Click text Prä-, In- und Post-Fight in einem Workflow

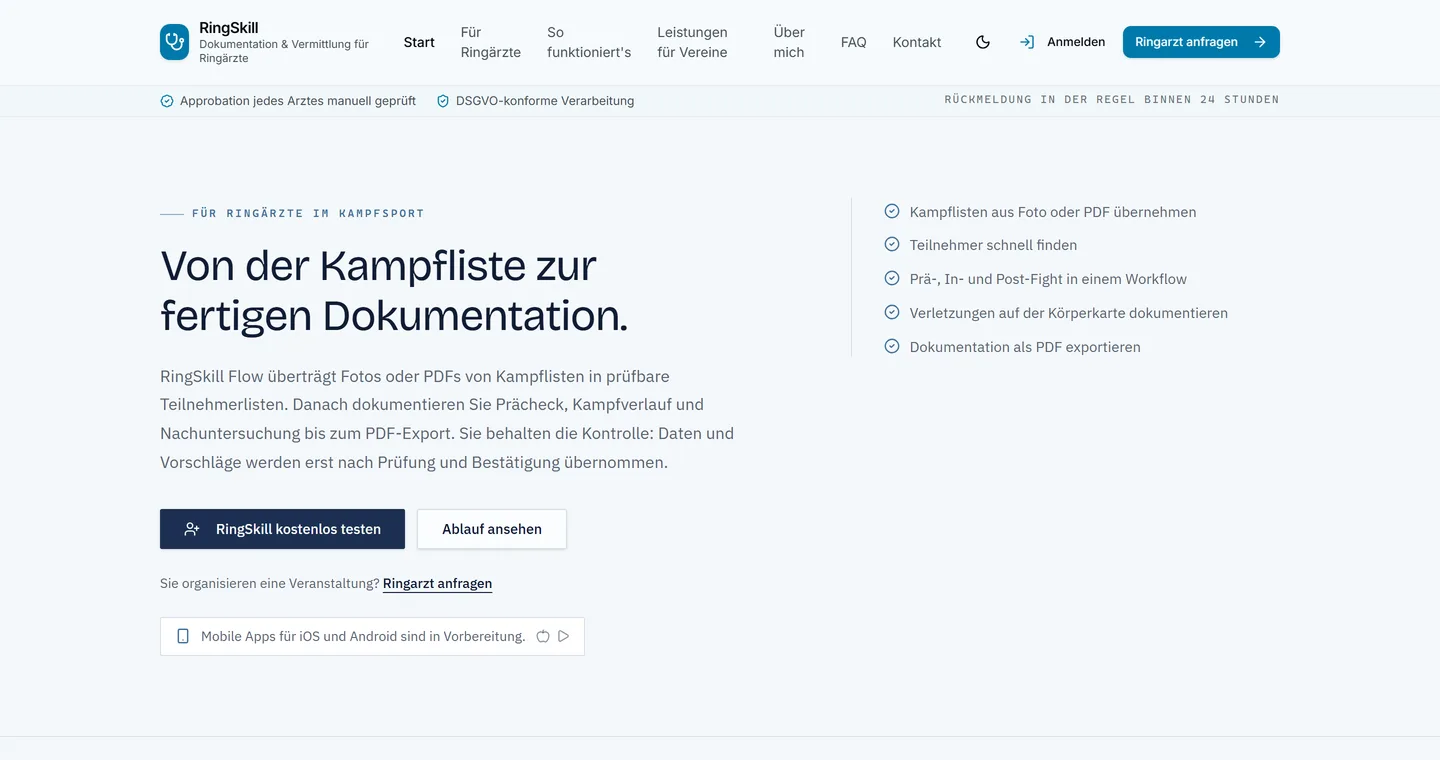pyautogui.click(x=1048, y=279)
